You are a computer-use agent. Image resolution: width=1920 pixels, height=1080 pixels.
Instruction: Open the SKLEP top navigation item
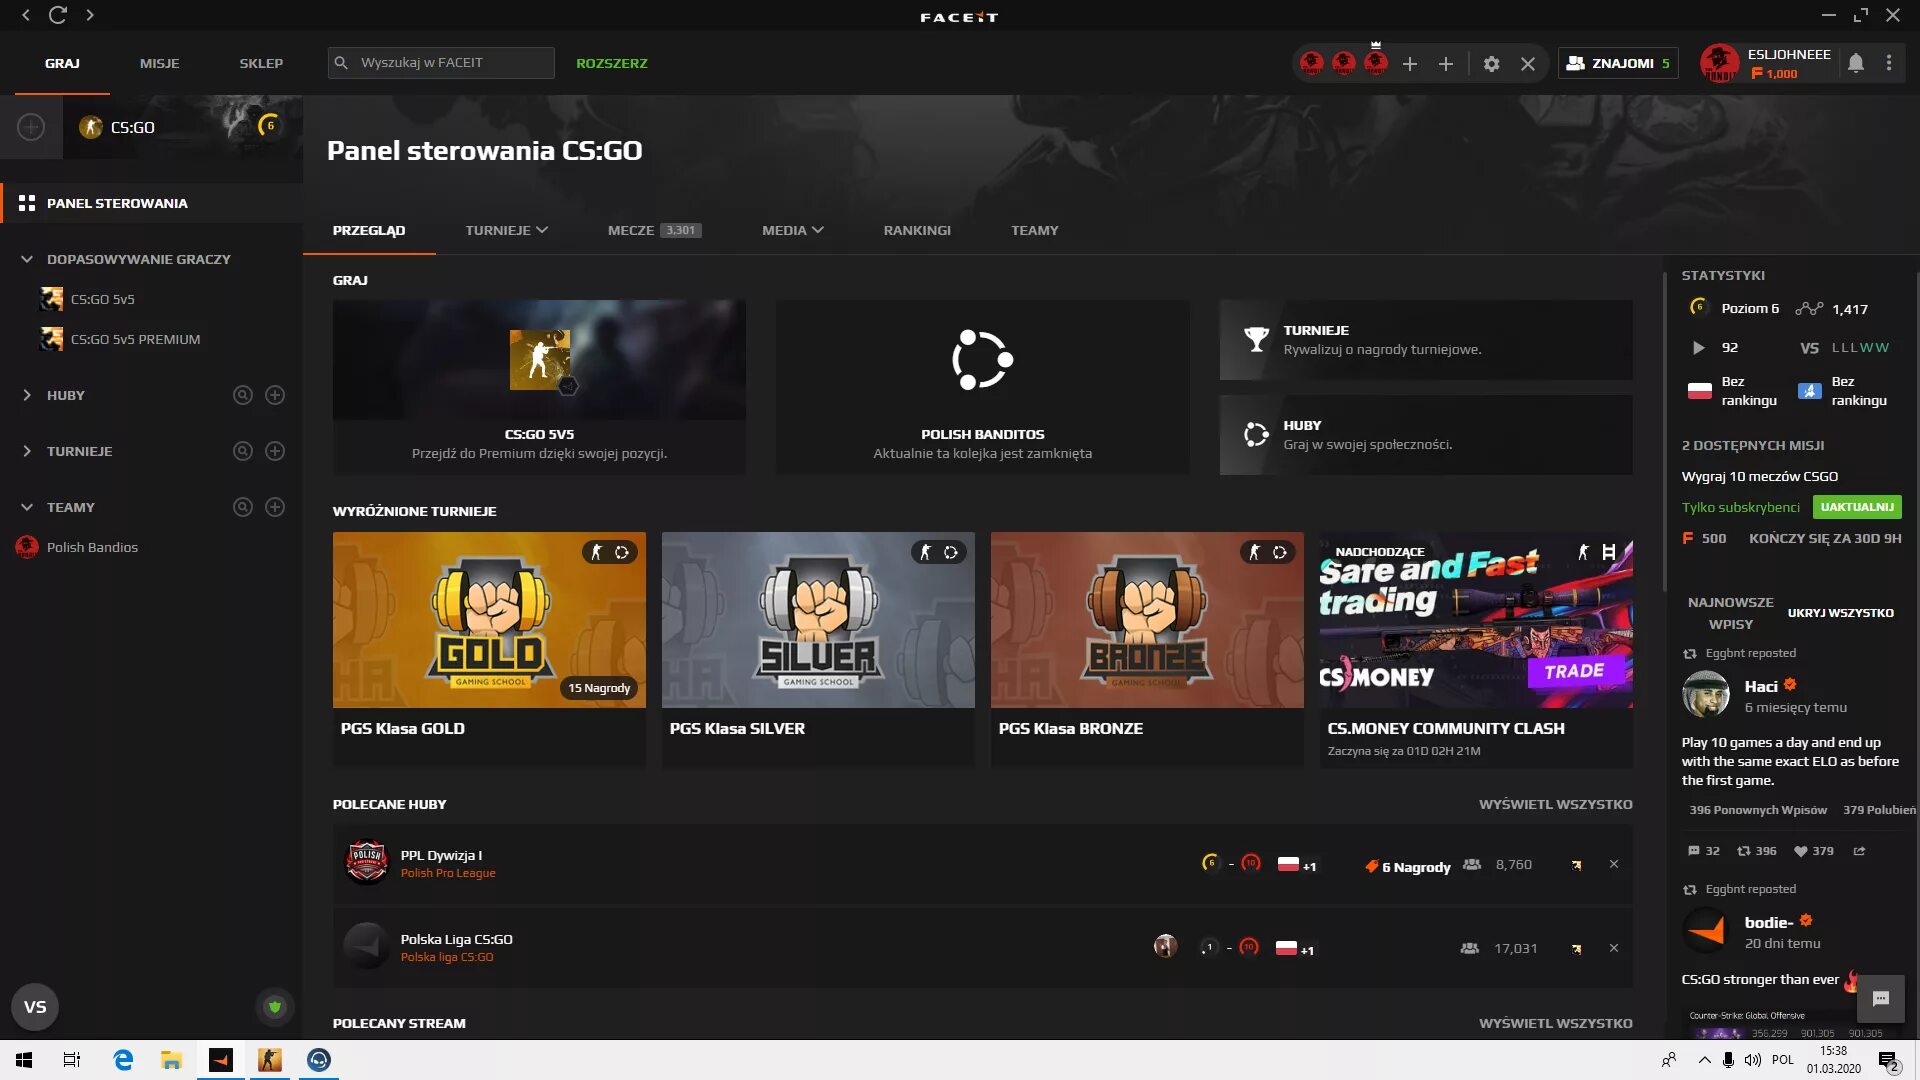261,63
